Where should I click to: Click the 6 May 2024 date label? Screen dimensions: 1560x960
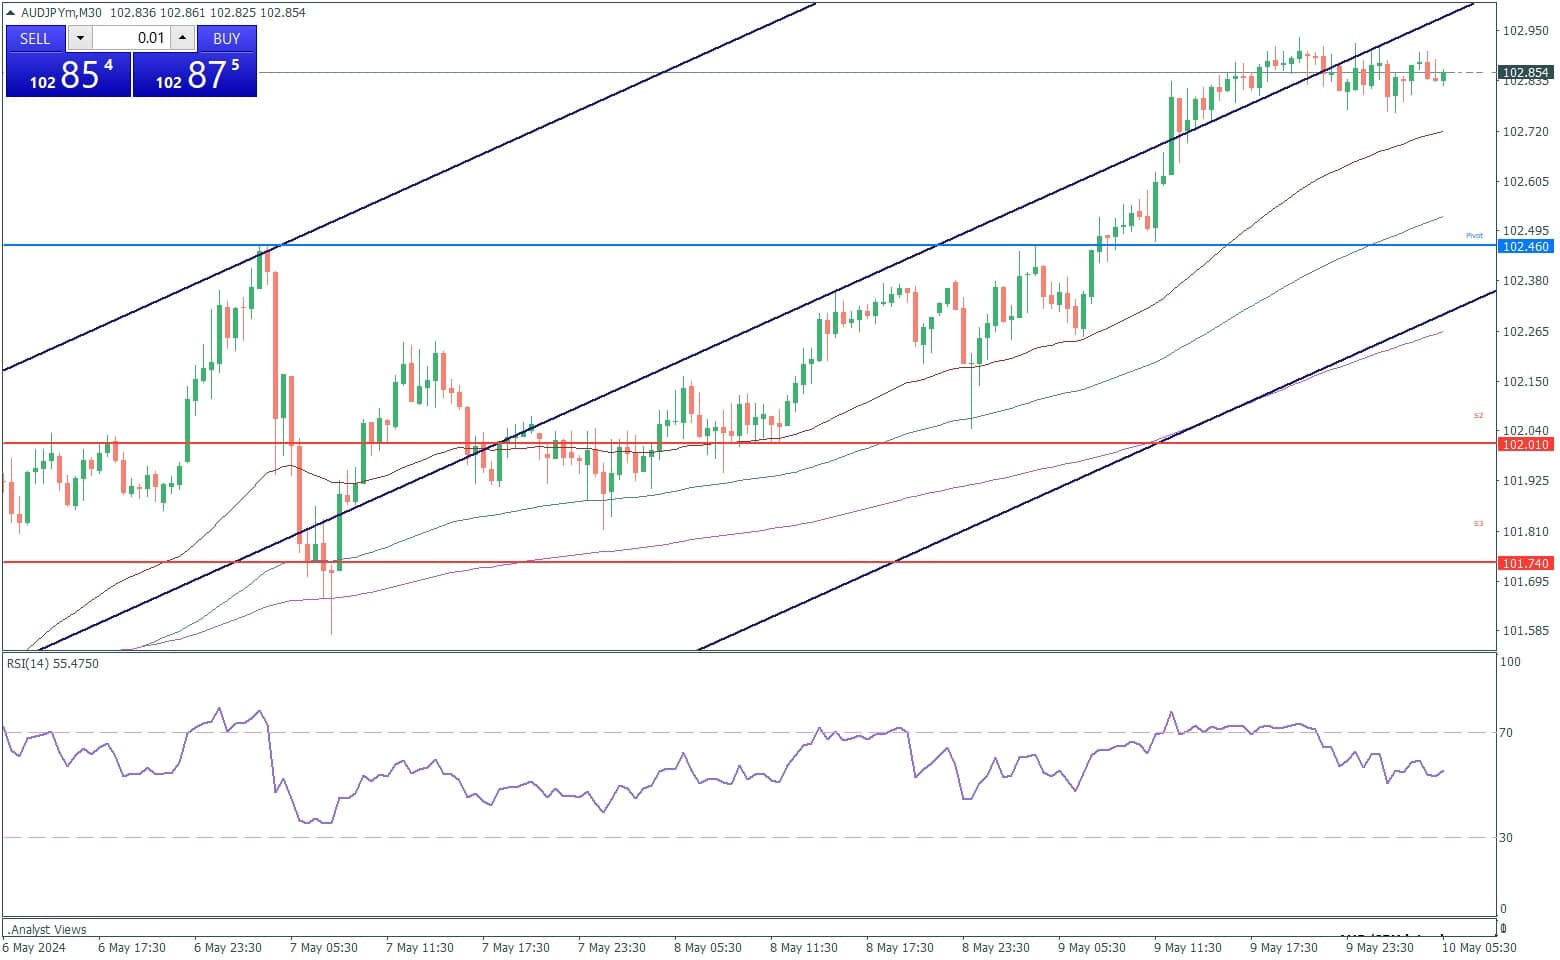(35, 947)
